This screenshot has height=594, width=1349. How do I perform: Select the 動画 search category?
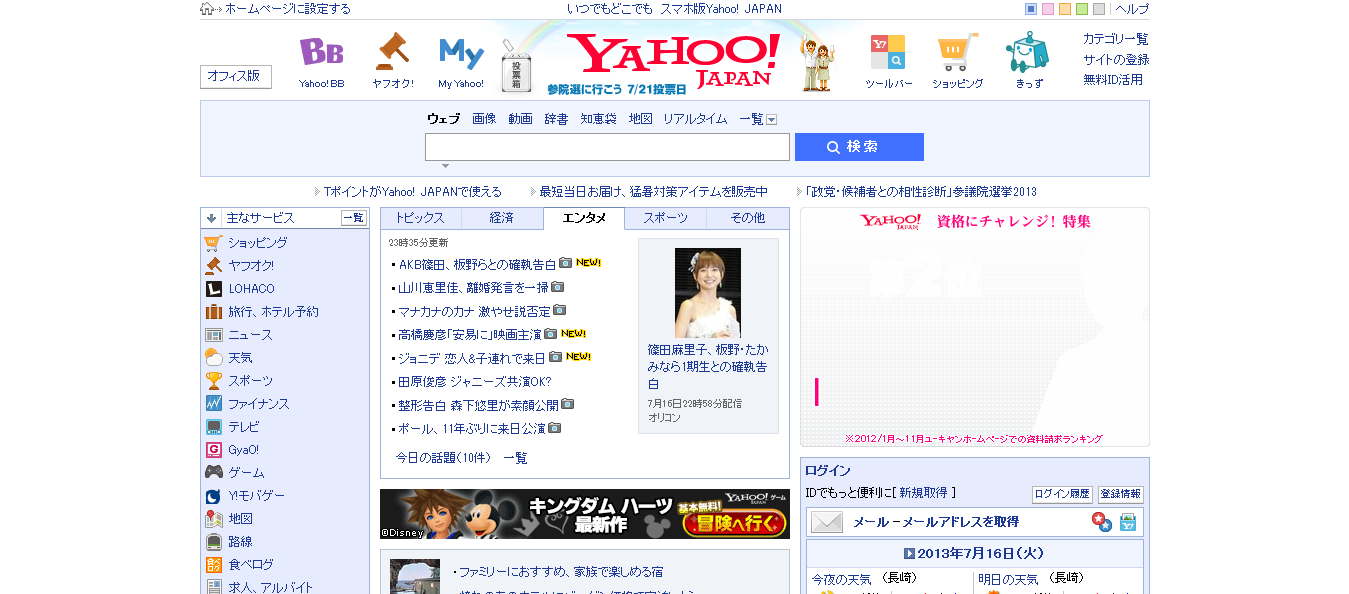tap(520, 119)
